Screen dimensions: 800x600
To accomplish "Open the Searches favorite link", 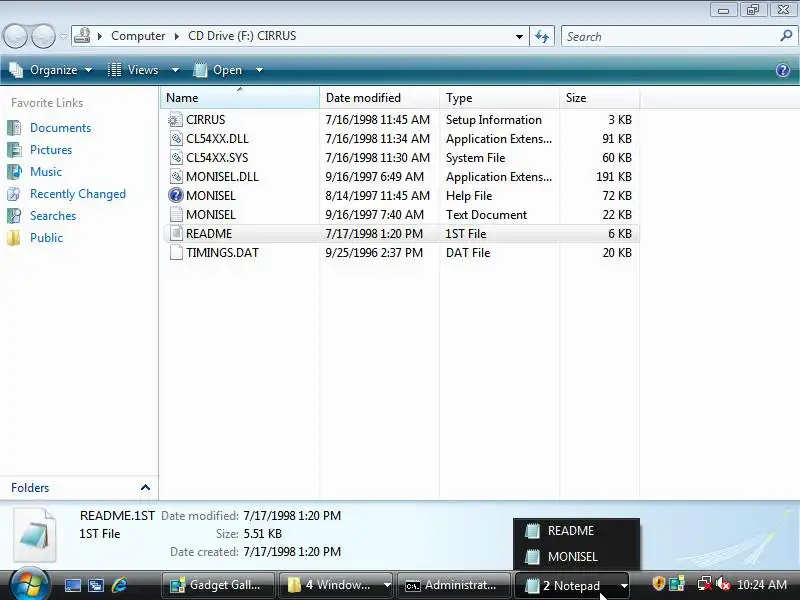I will coord(53,216).
